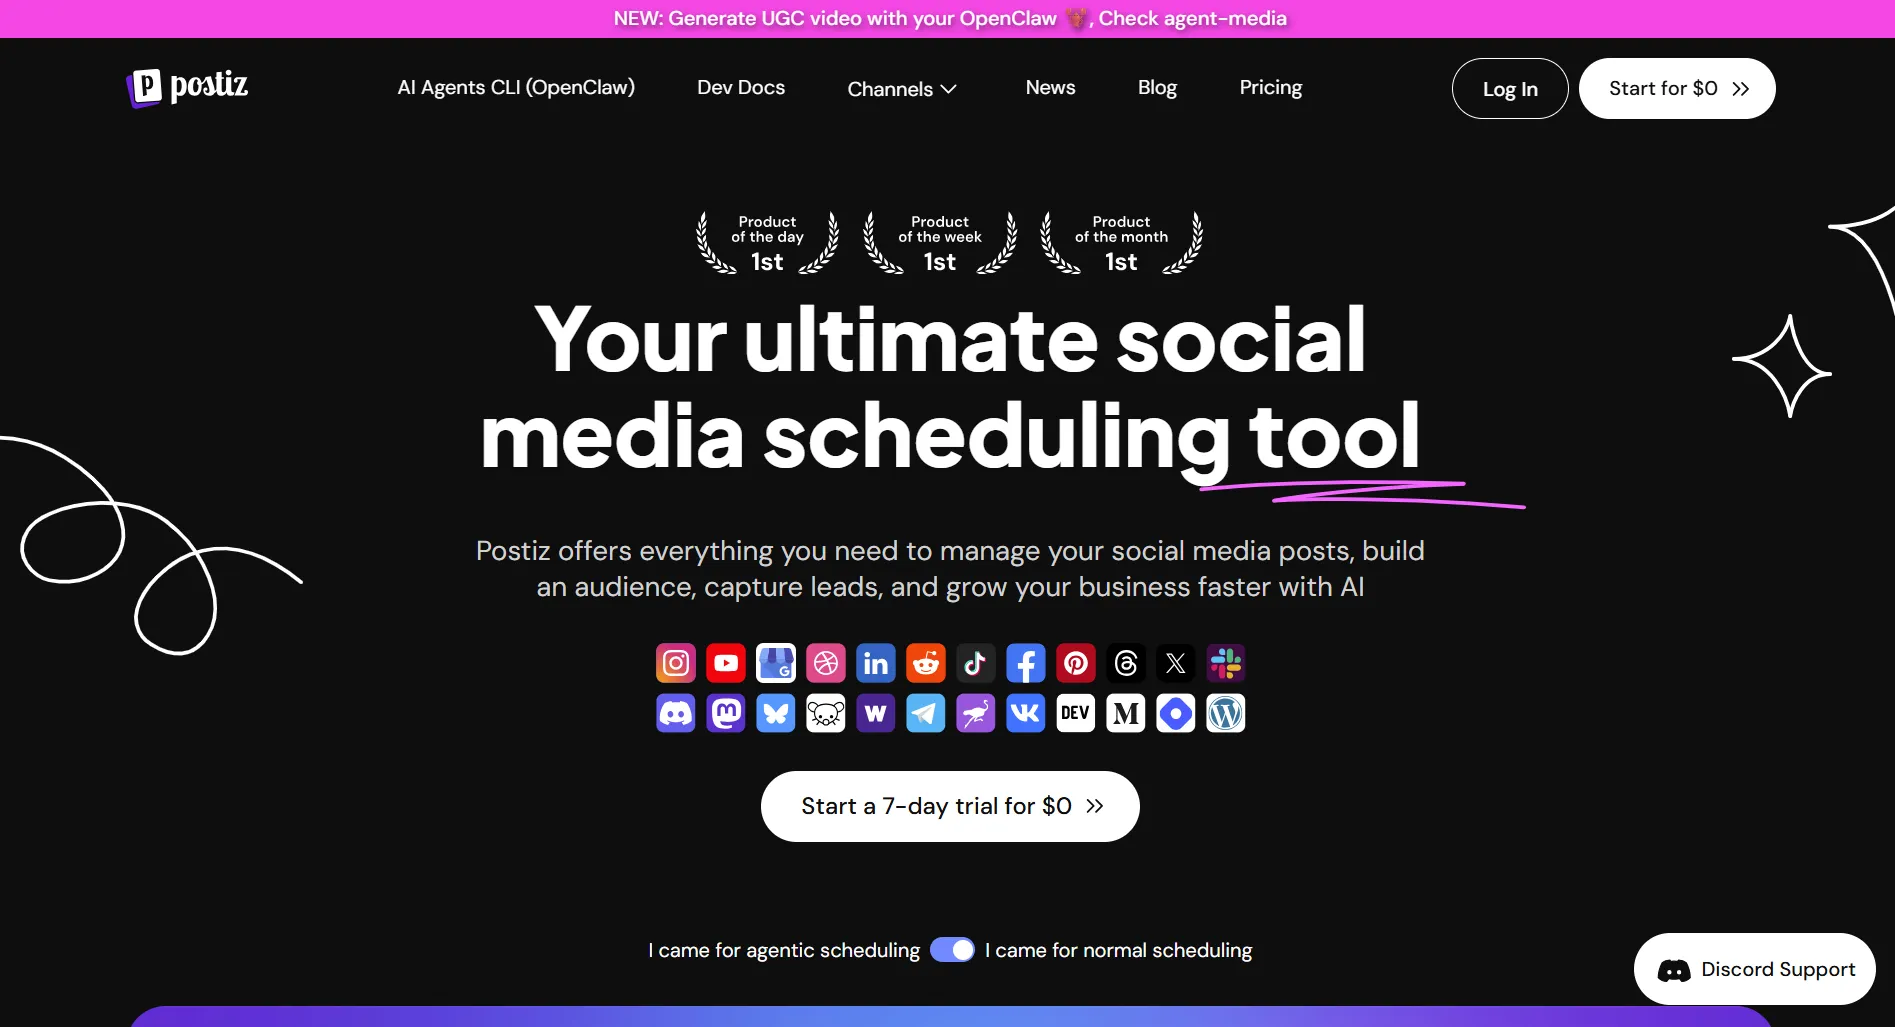Click the Reddit channel icon
This screenshot has width=1895, height=1027.
926,663
